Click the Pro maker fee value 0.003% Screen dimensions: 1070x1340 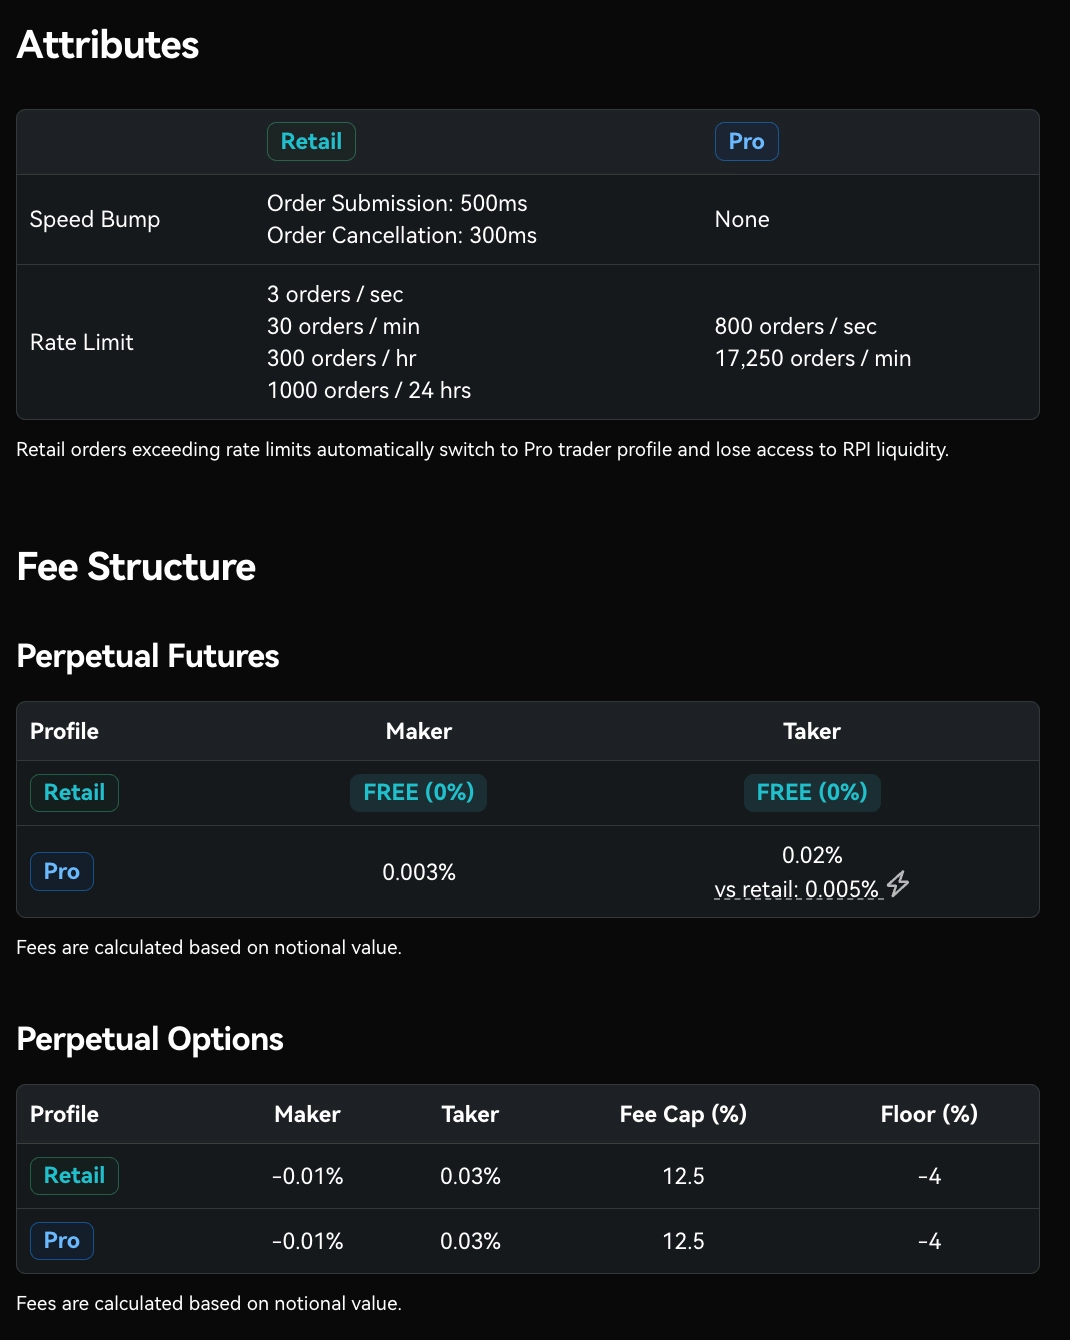tap(419, 873)
